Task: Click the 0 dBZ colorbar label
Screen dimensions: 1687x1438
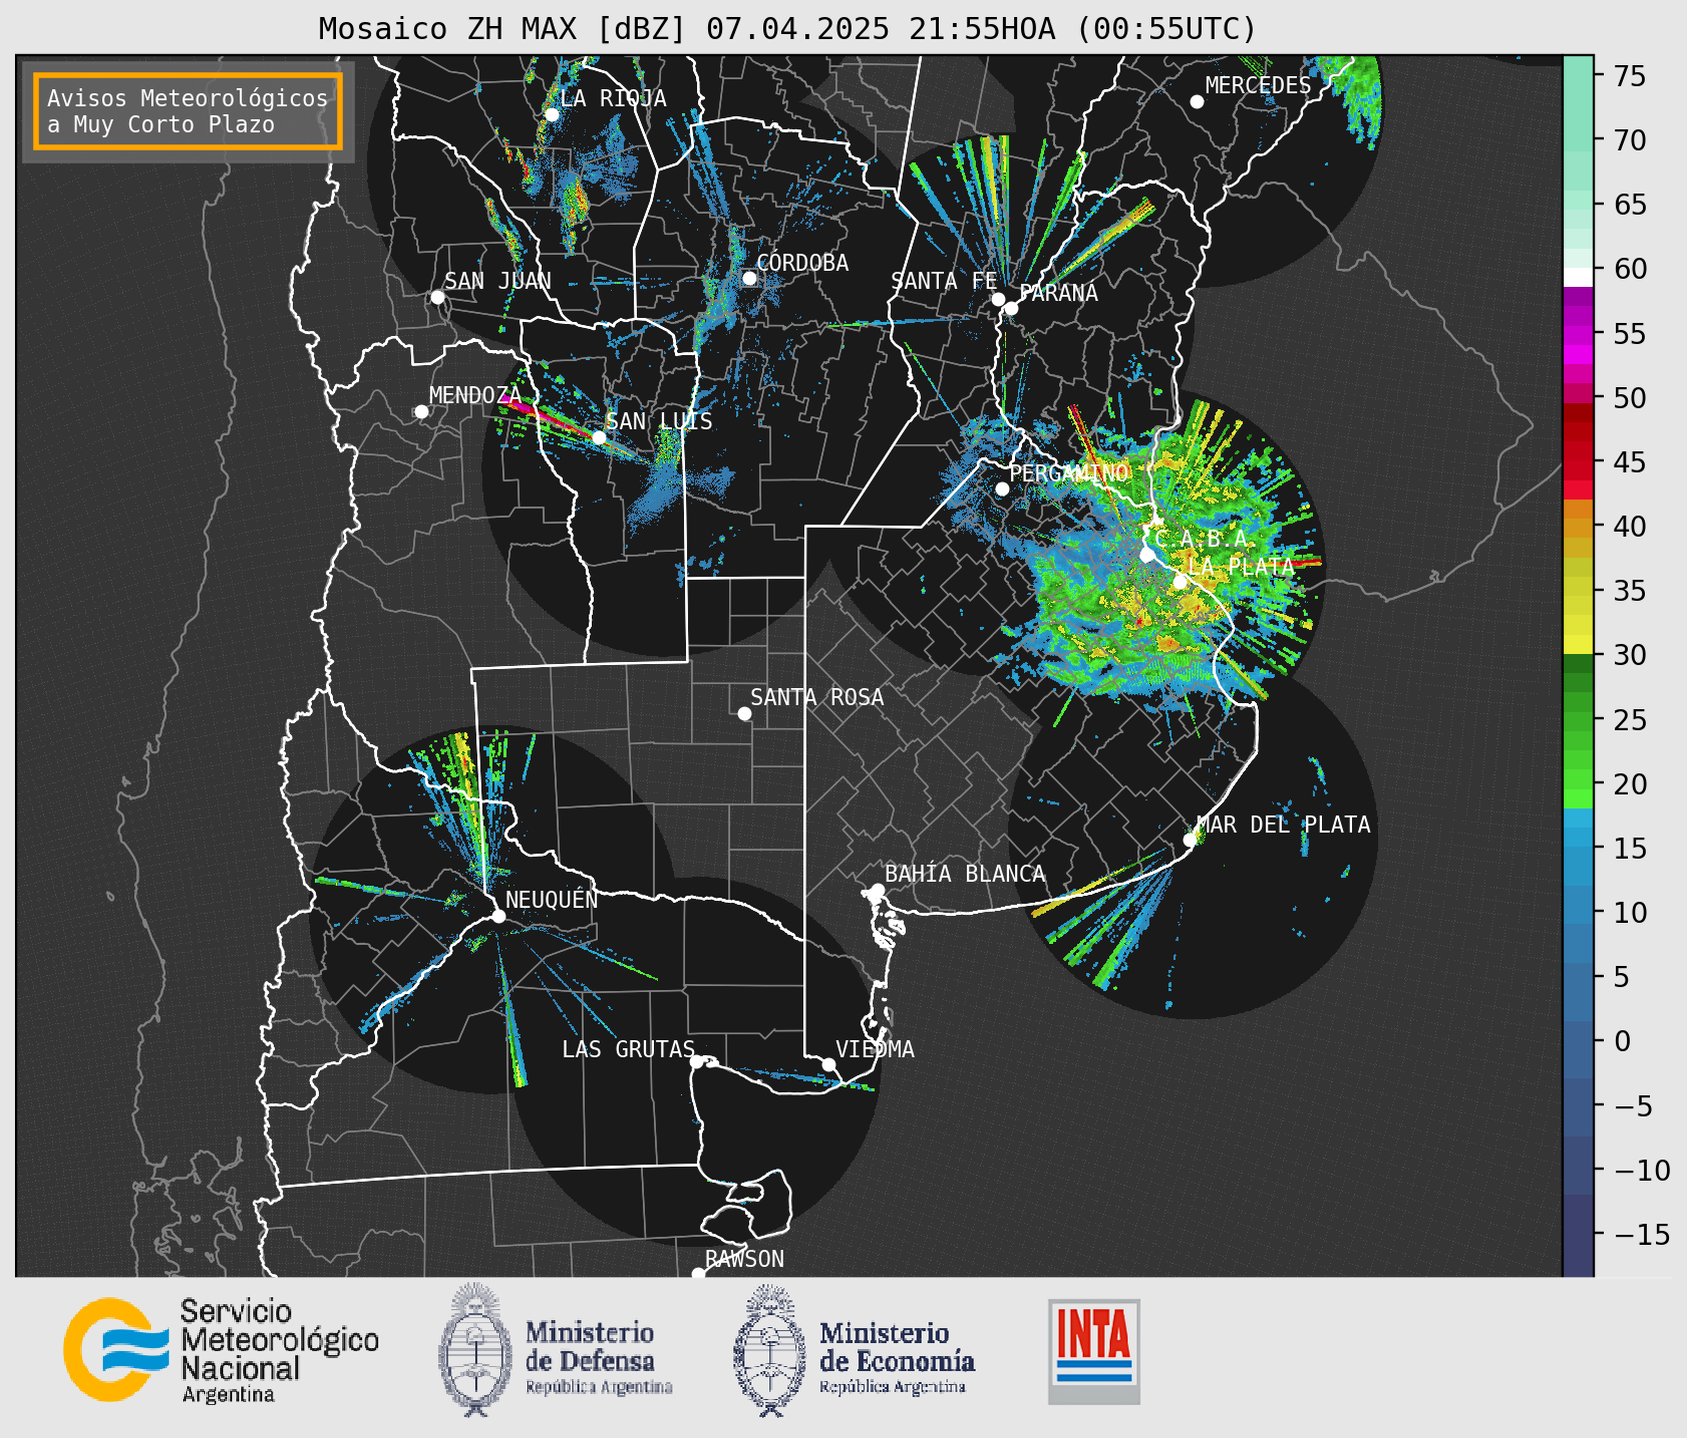Action: click(1622, 1041)
